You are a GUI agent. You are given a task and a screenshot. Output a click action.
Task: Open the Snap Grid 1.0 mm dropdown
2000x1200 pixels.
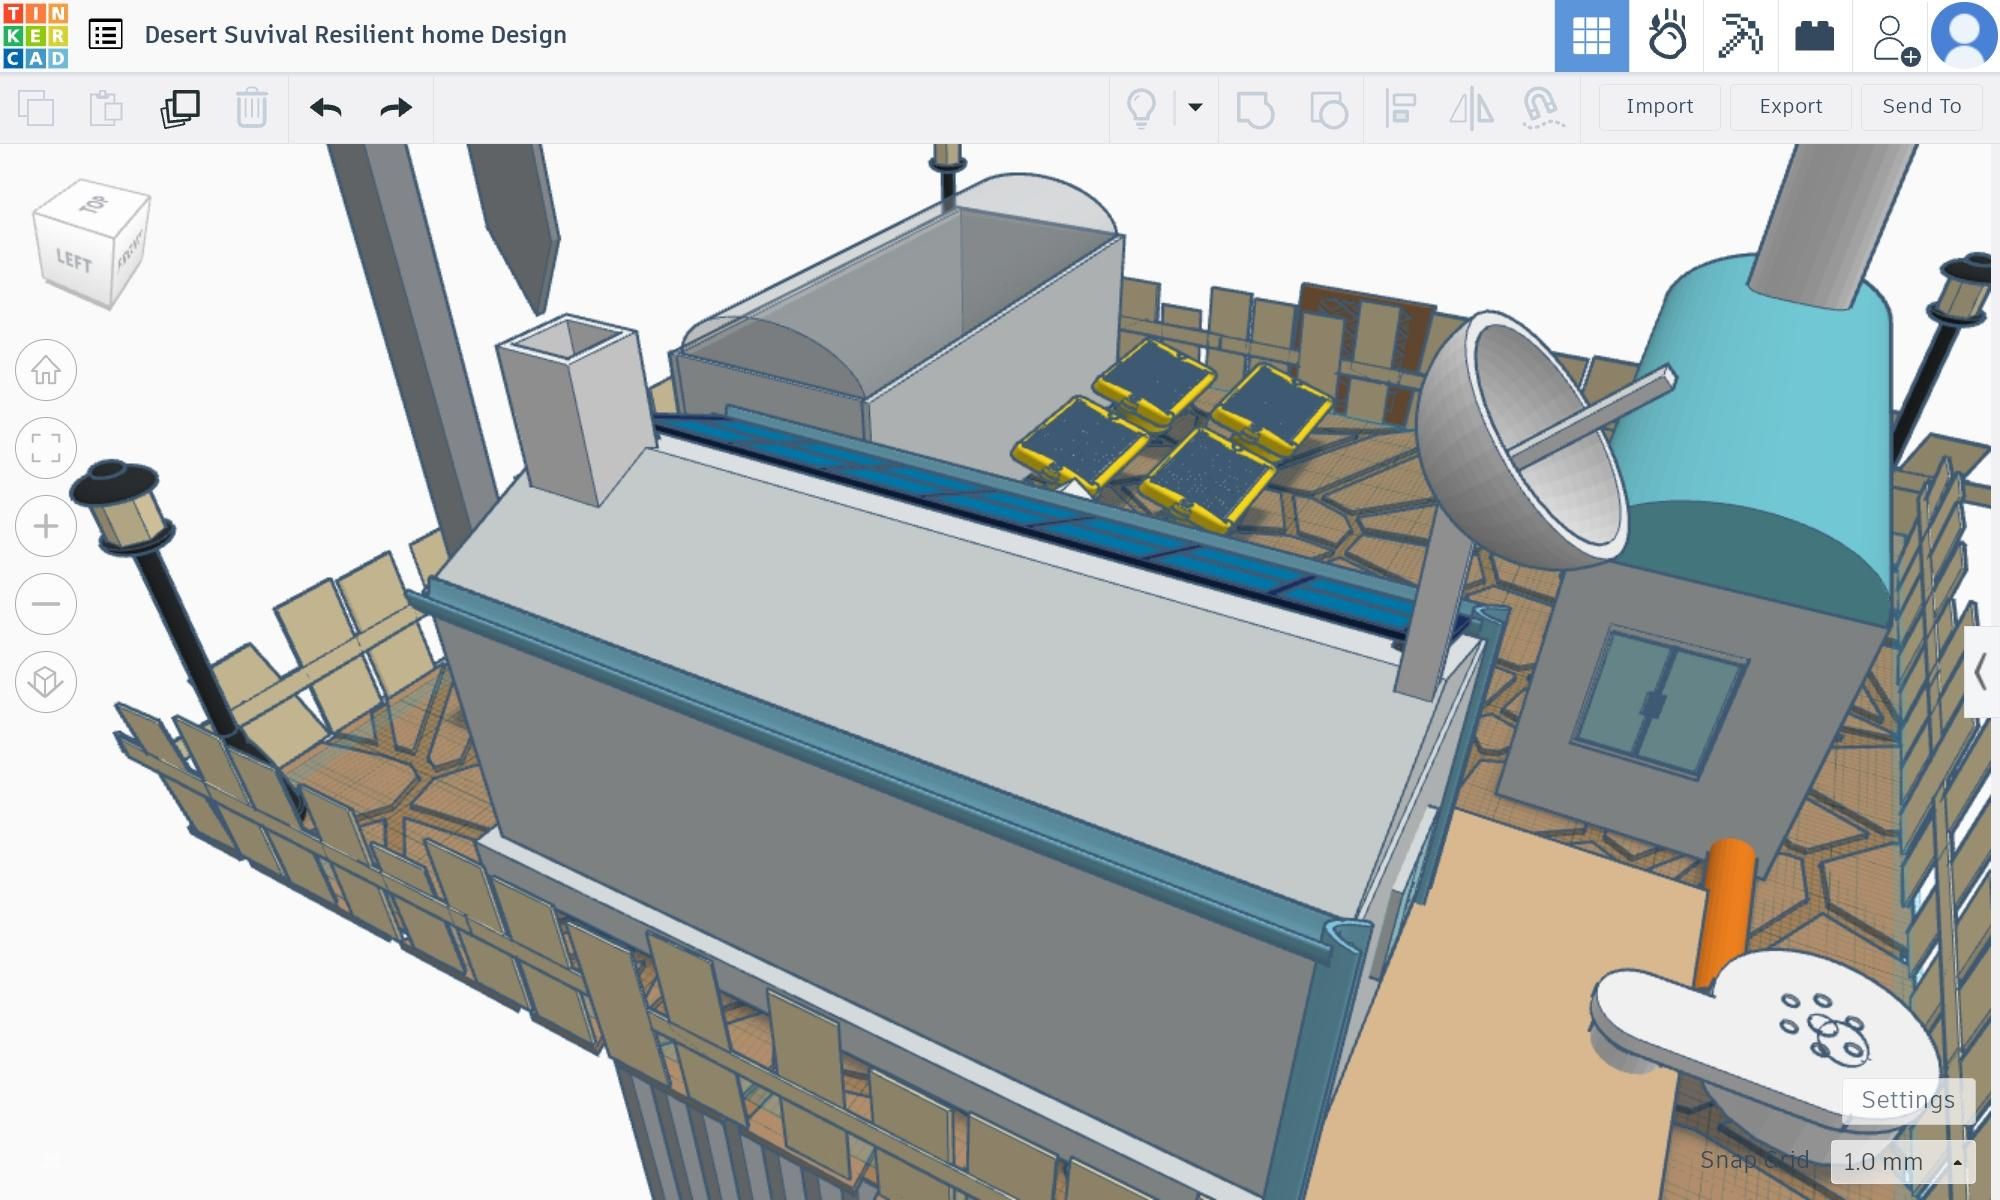[1902, 1162]
